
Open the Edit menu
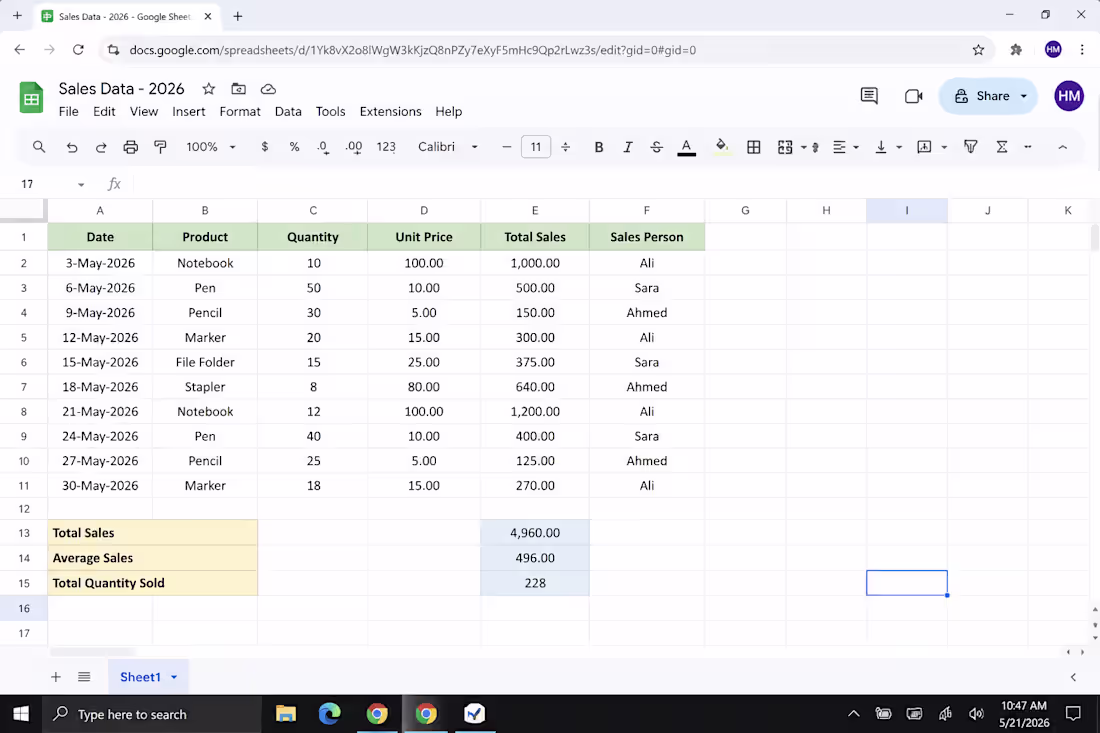(104, 112)
